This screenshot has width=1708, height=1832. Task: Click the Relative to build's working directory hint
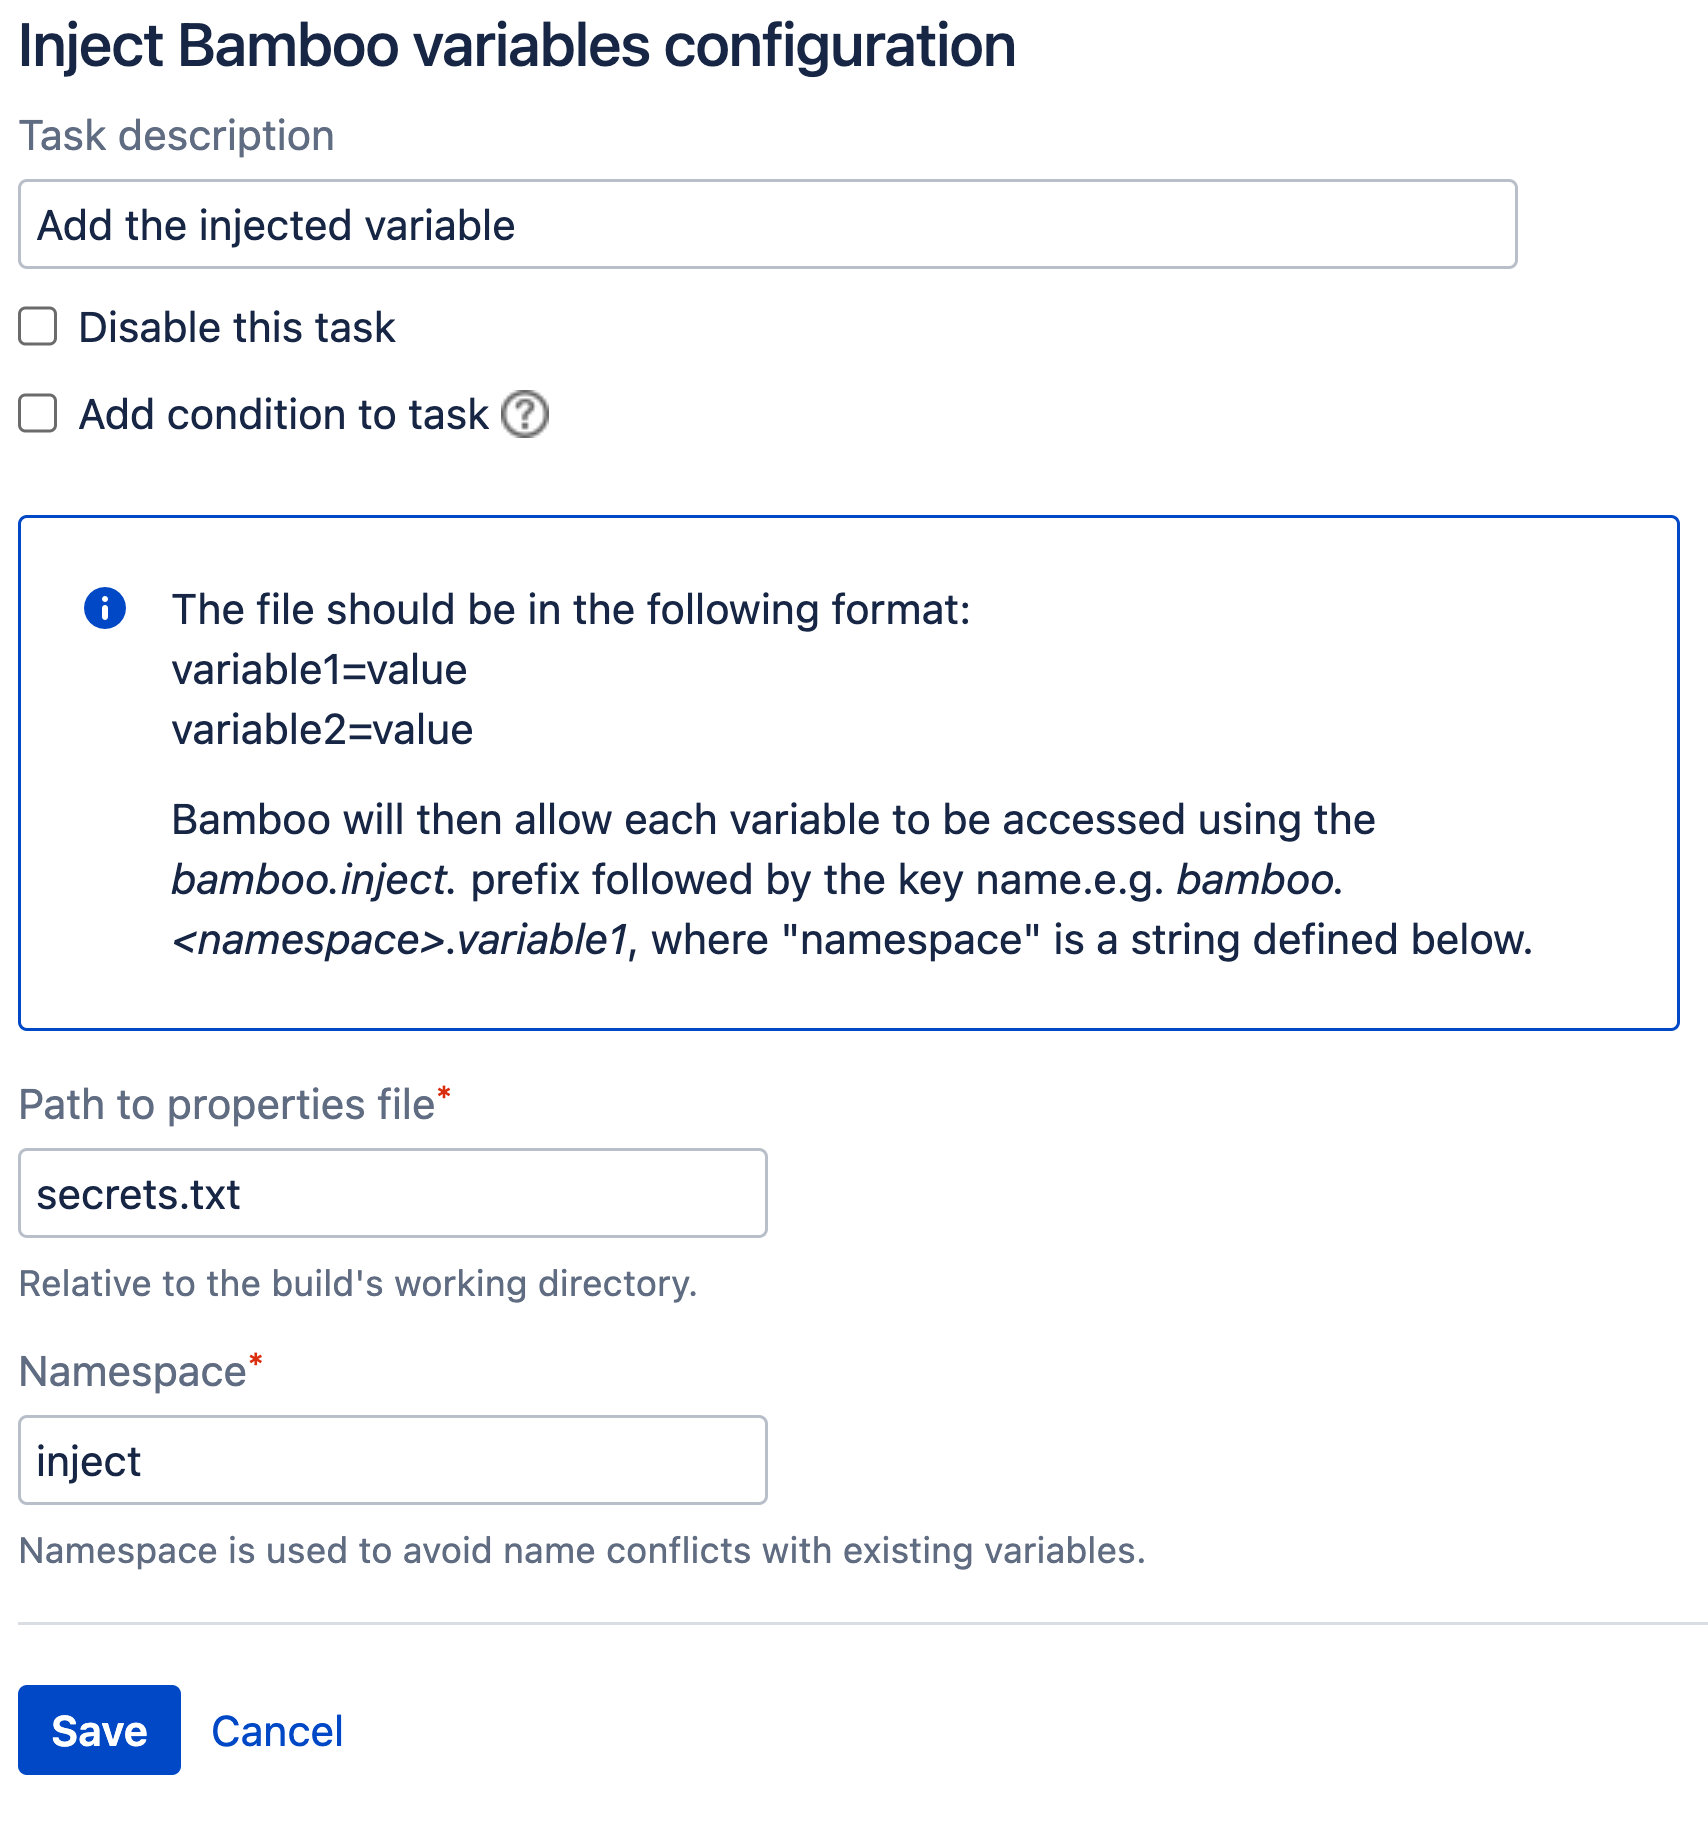coord(358,1283)
